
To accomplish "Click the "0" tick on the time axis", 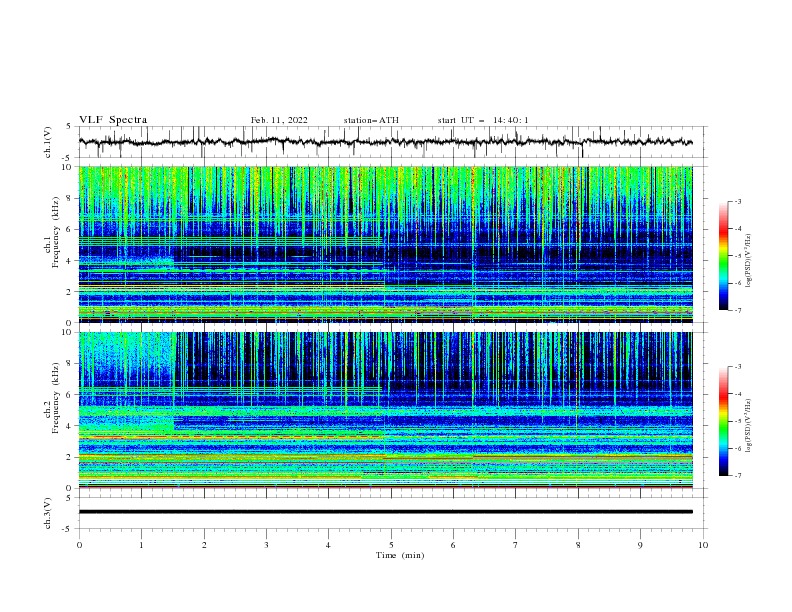I will [79, 545].
